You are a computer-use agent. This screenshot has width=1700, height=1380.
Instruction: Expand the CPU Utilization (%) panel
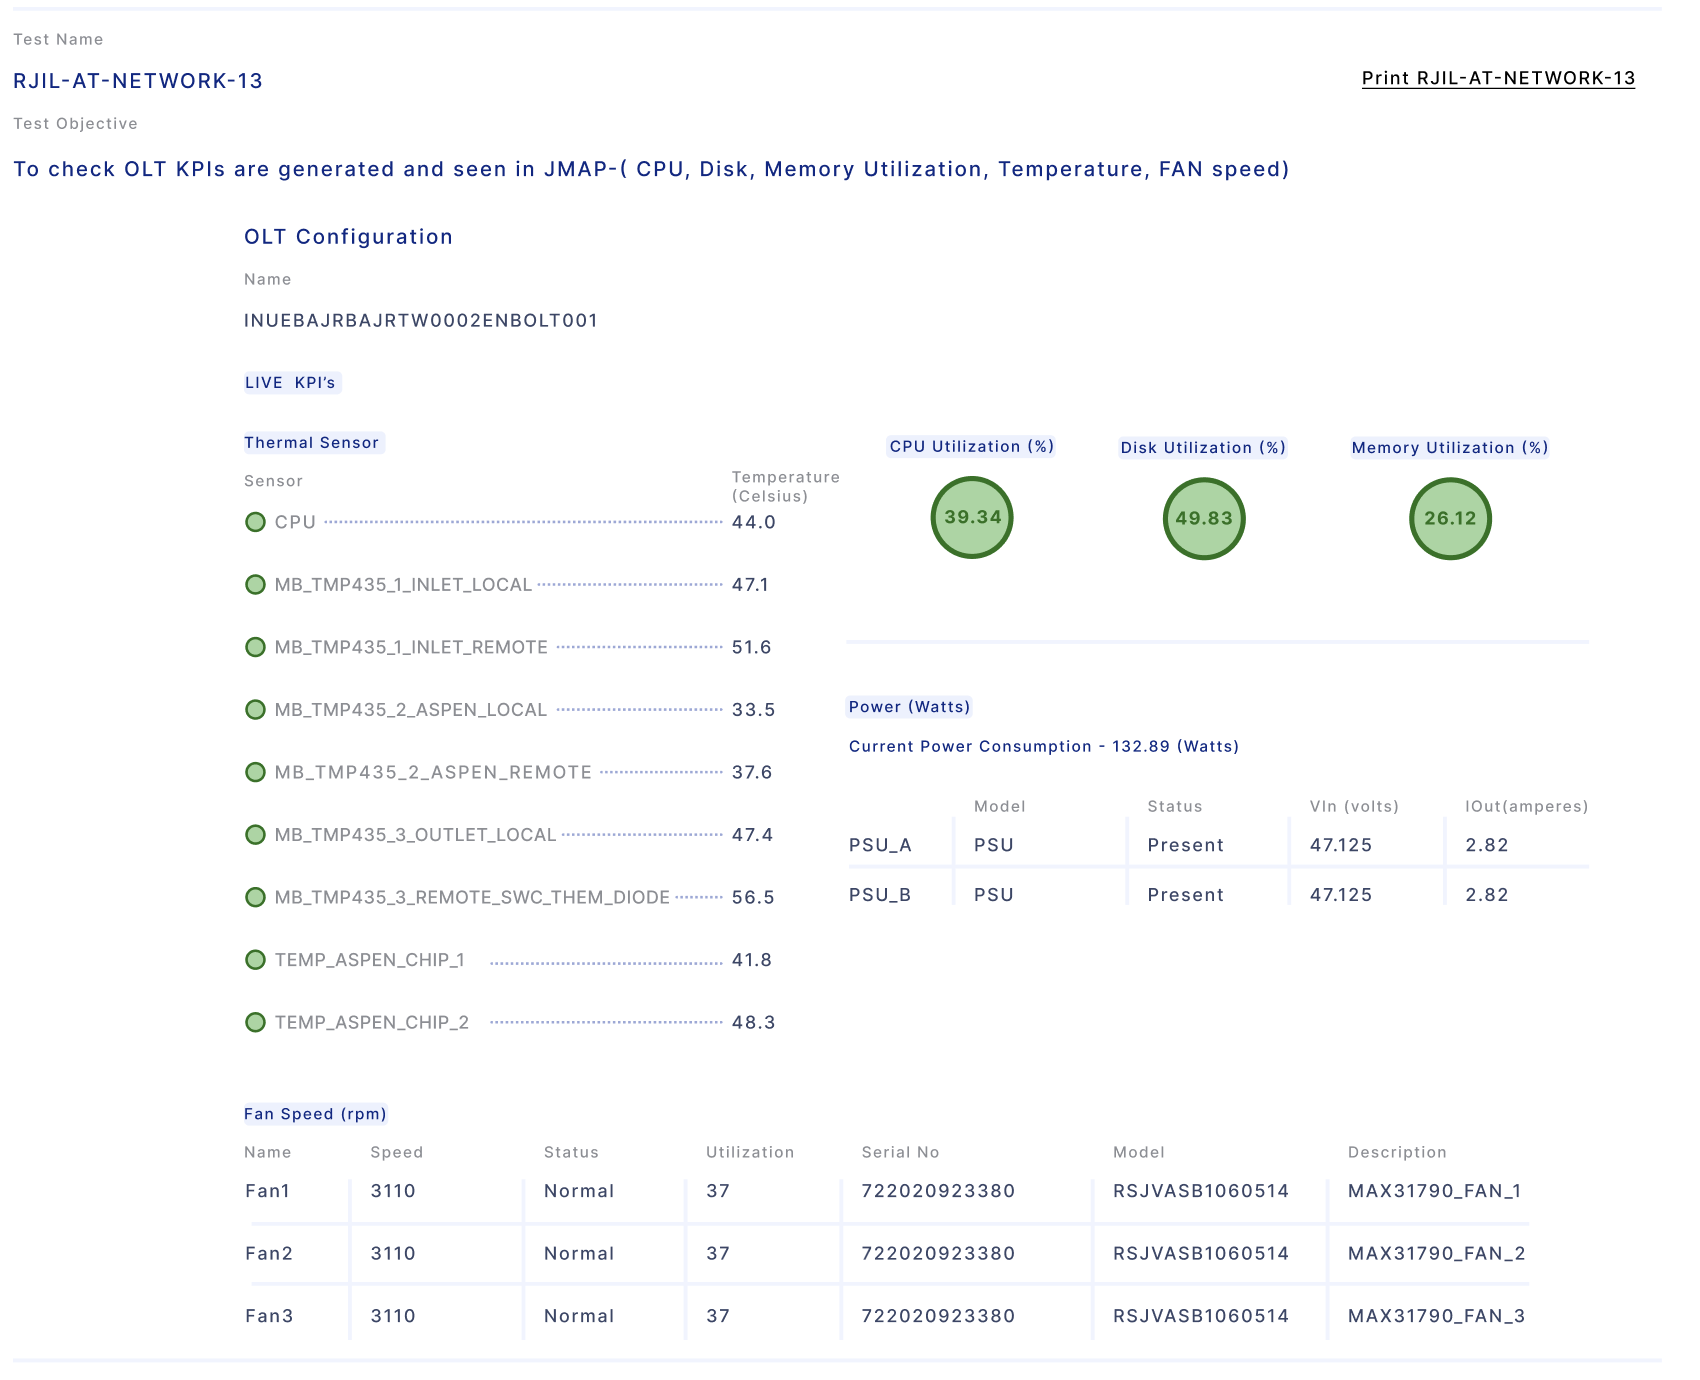point(971,447)
